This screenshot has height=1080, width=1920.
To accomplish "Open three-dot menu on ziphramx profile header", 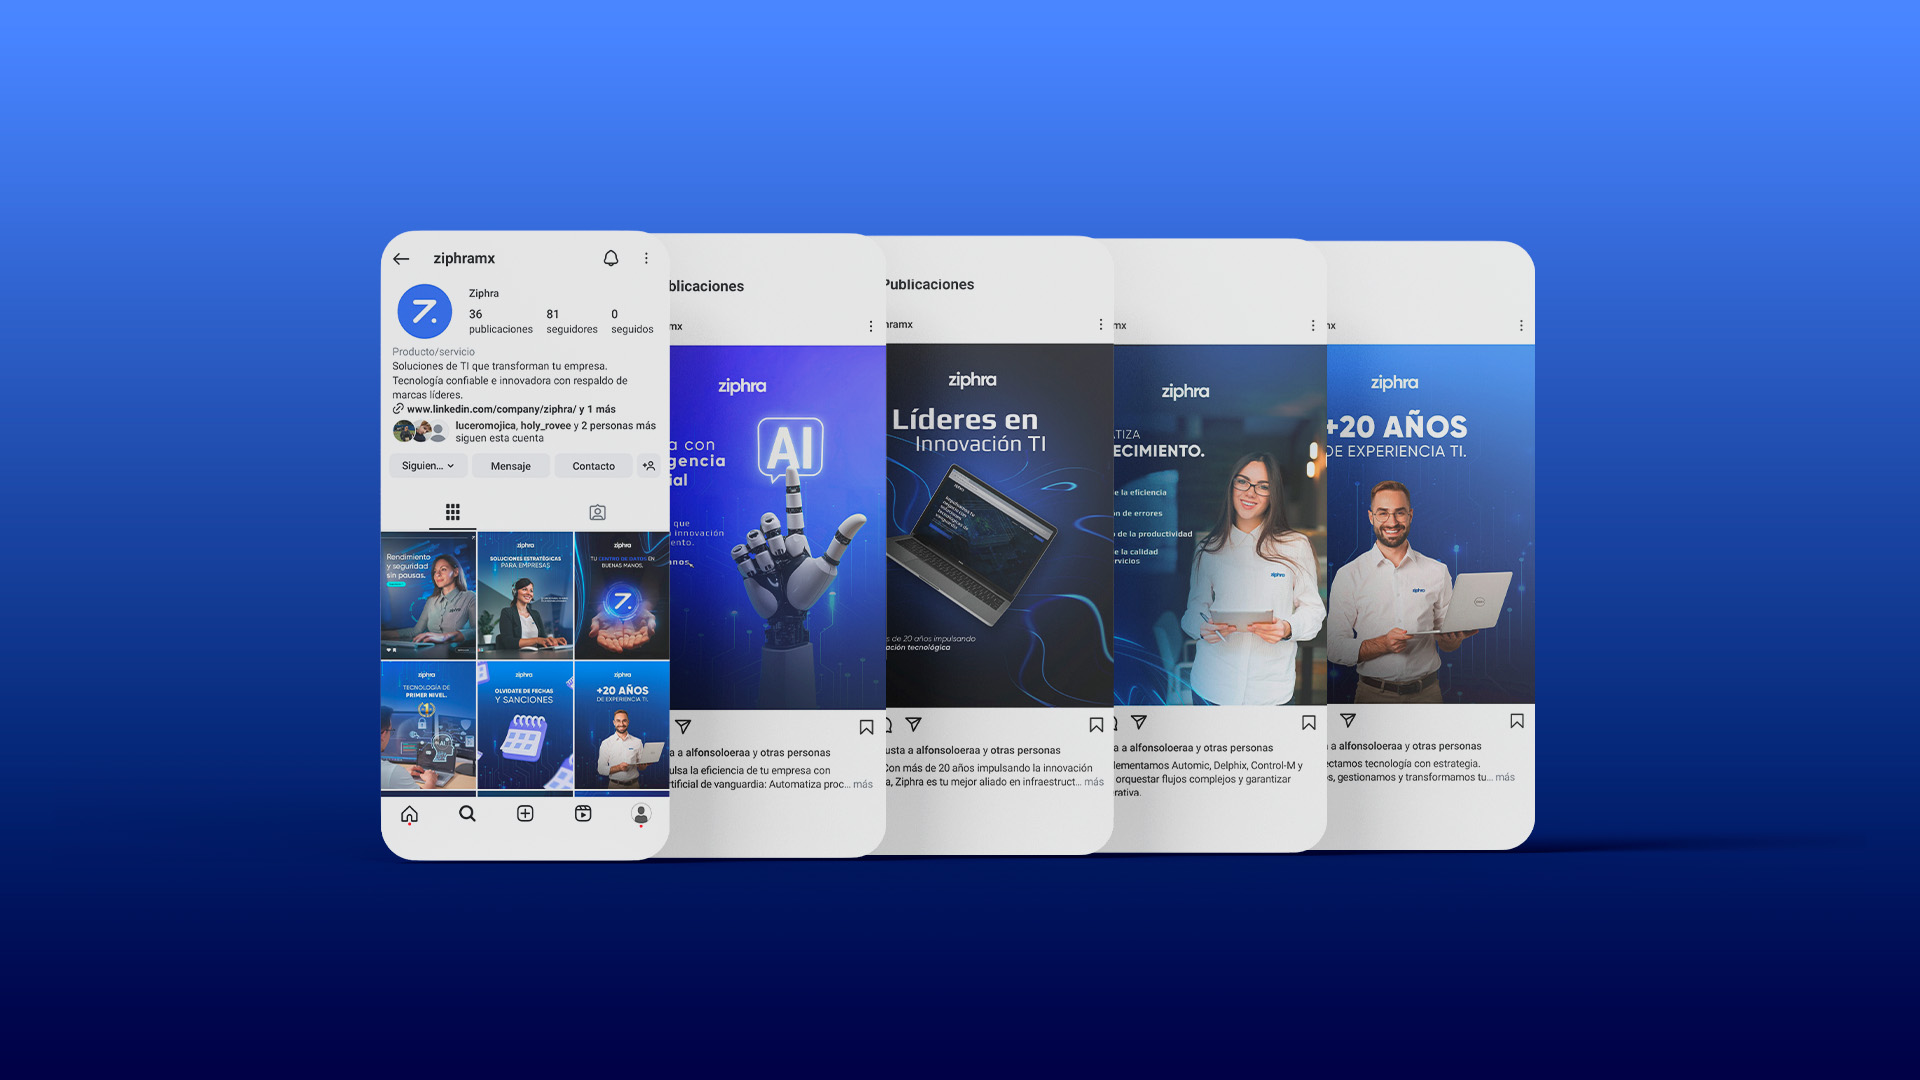I will tap(647, 258).
